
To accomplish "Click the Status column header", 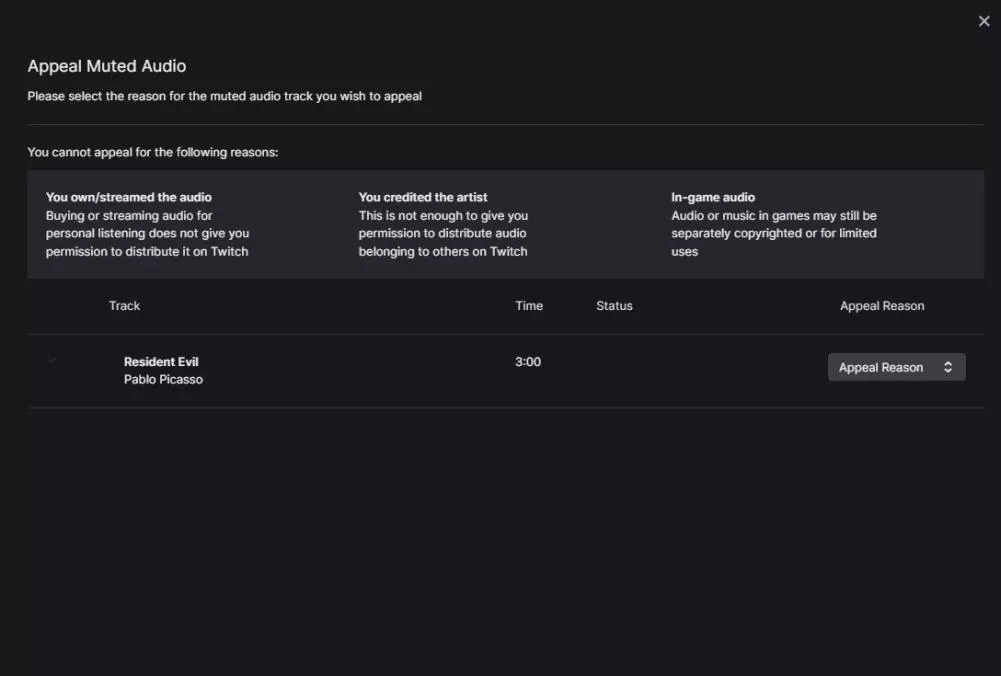I will click(614, 305).
